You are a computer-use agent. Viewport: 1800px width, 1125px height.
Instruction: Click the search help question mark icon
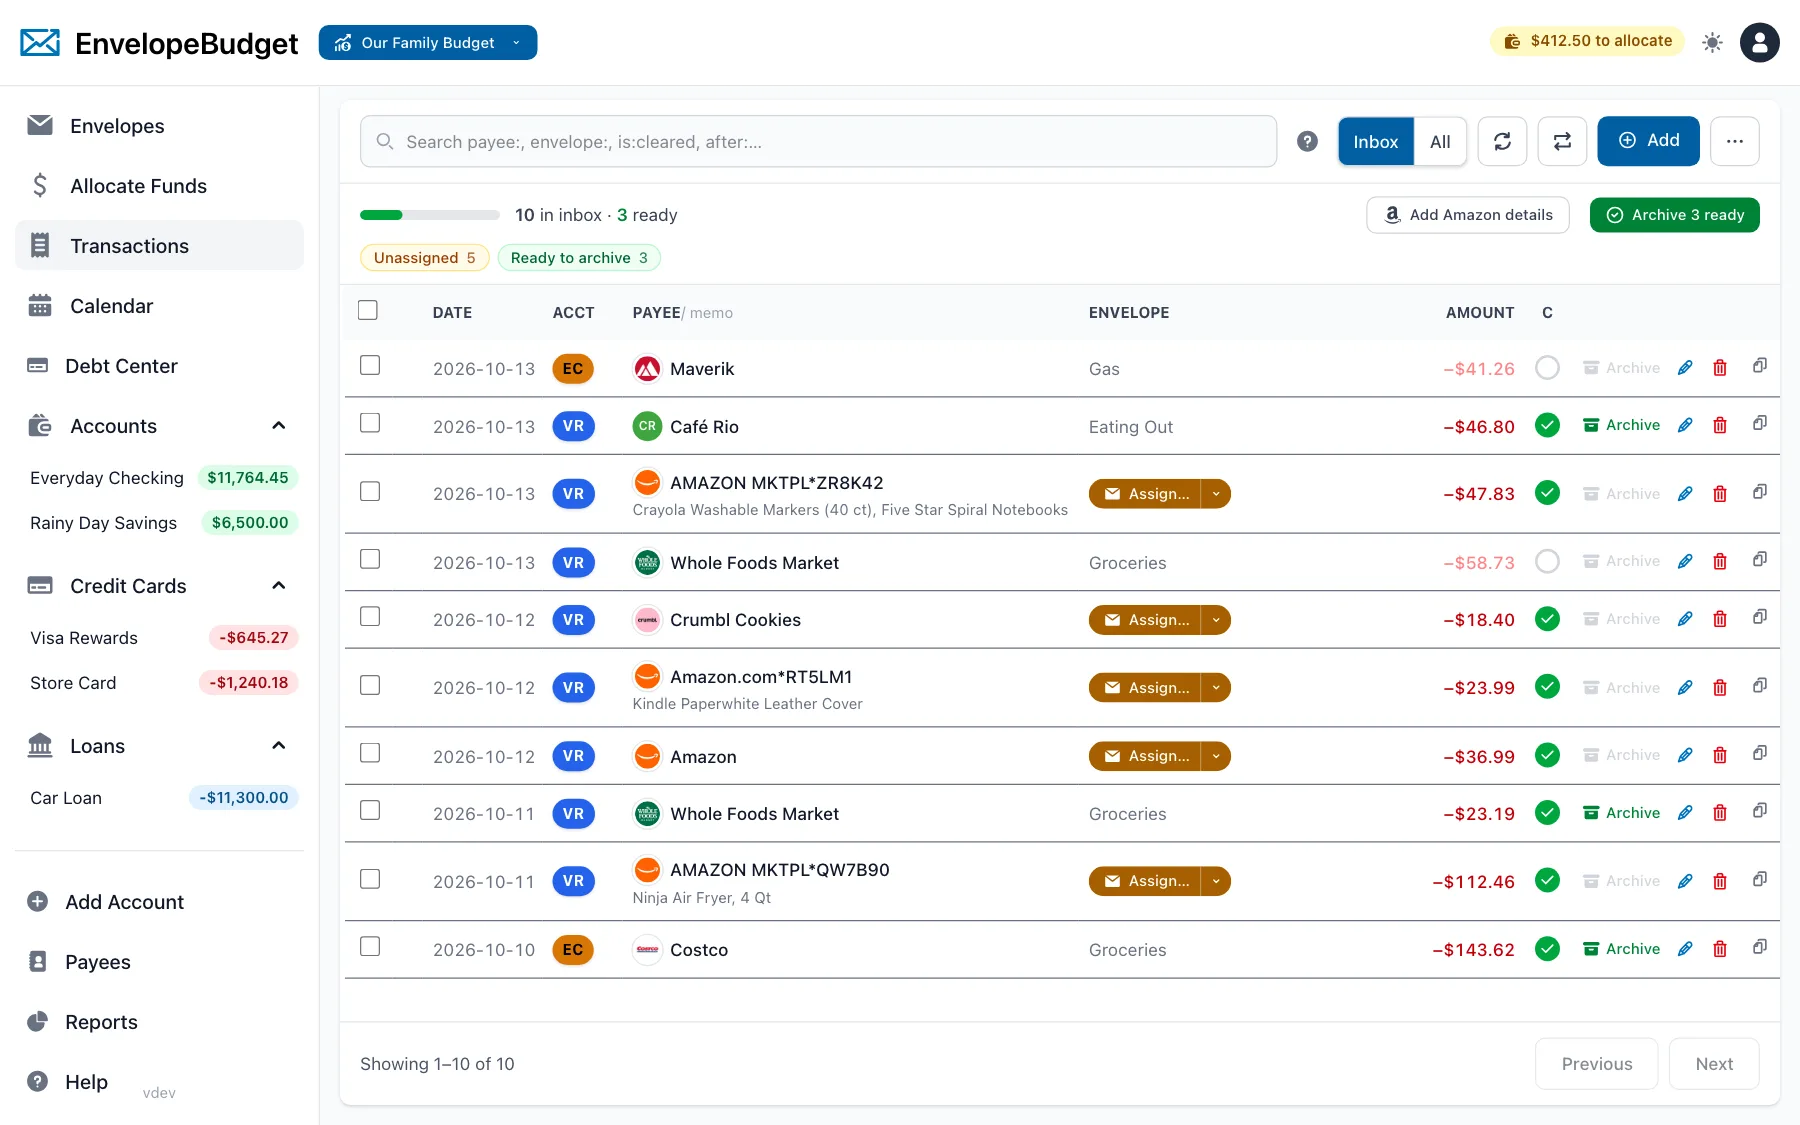pyautogui.click(x=1307, y=141)
